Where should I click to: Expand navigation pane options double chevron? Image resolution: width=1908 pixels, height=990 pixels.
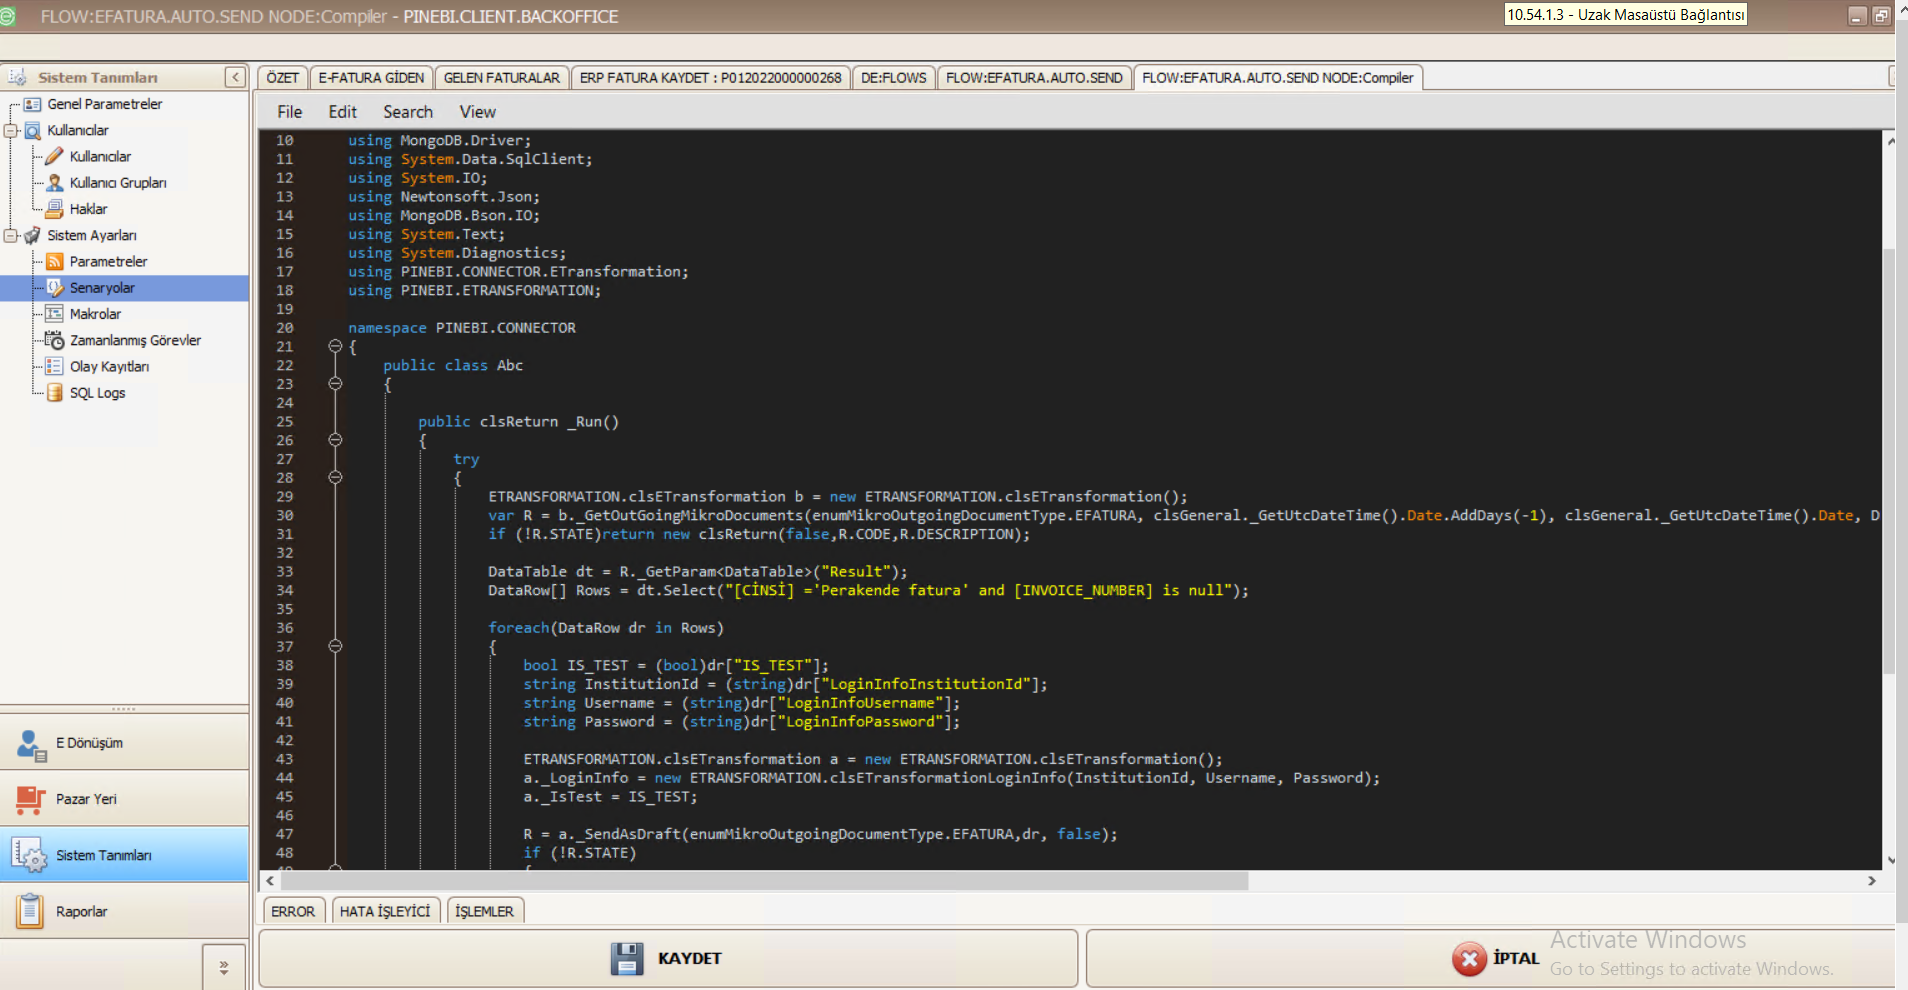[x=224, y=967]
